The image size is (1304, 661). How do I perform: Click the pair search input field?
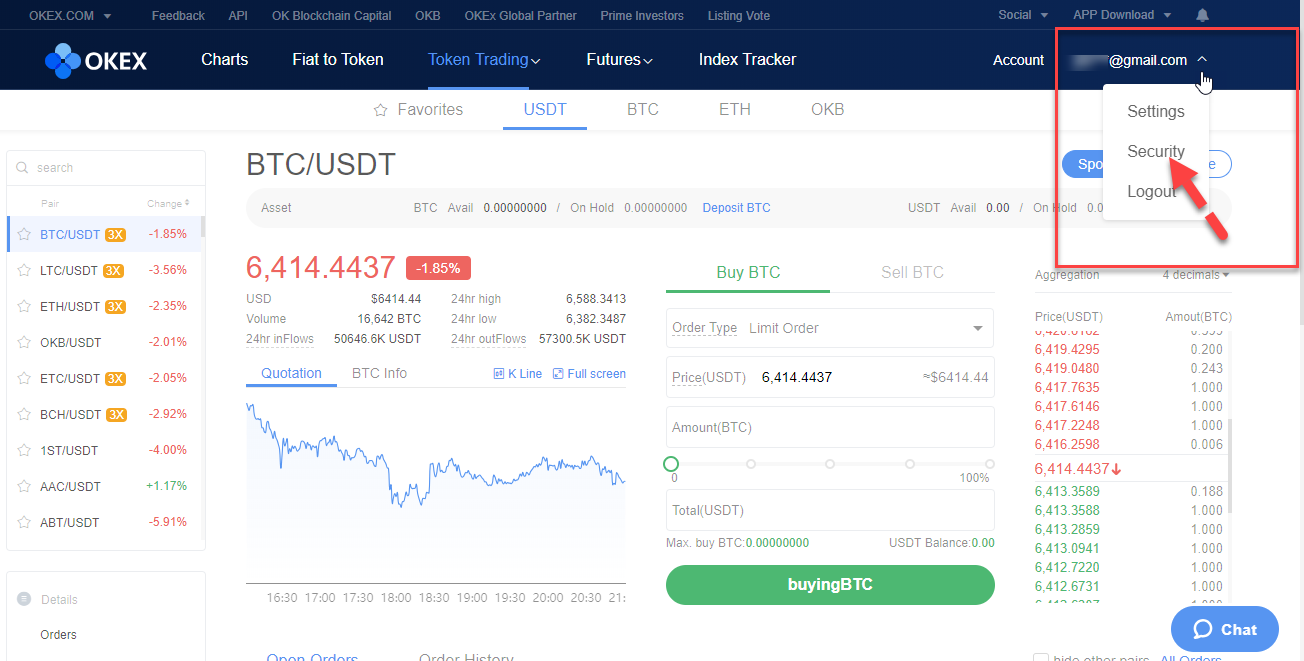(x=106, y=168)
